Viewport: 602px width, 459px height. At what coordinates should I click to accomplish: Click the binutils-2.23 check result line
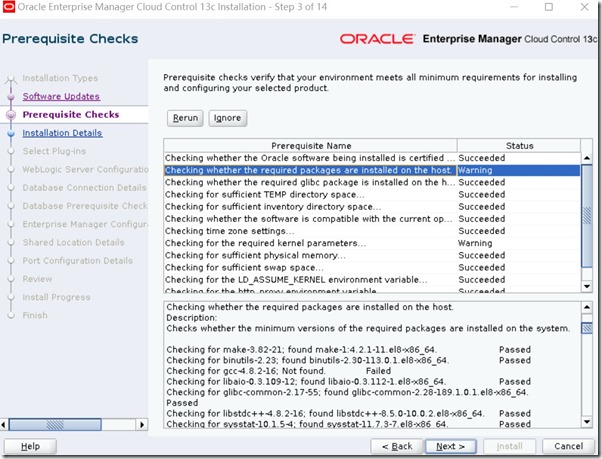349,360
